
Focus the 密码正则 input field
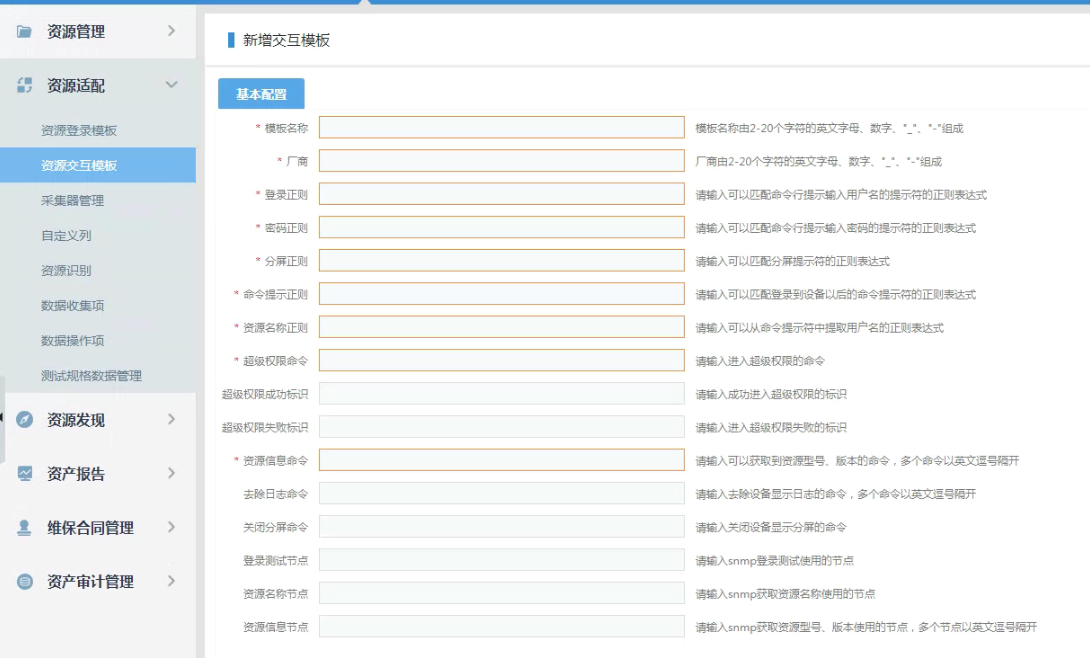[502, 227]
